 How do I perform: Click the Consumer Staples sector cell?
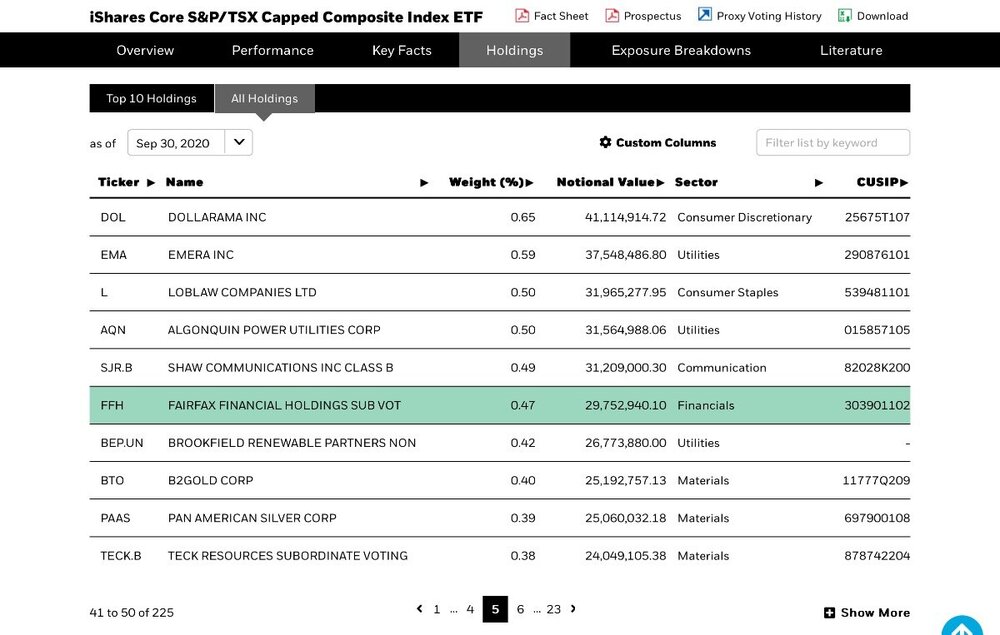pos(728,293)
